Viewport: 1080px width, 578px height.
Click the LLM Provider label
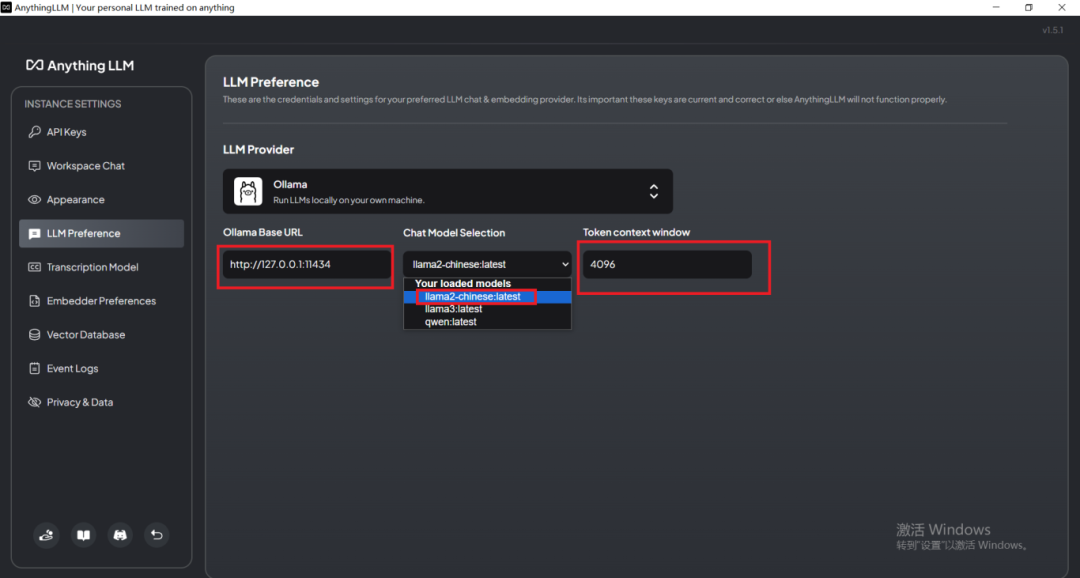(258, 149)
